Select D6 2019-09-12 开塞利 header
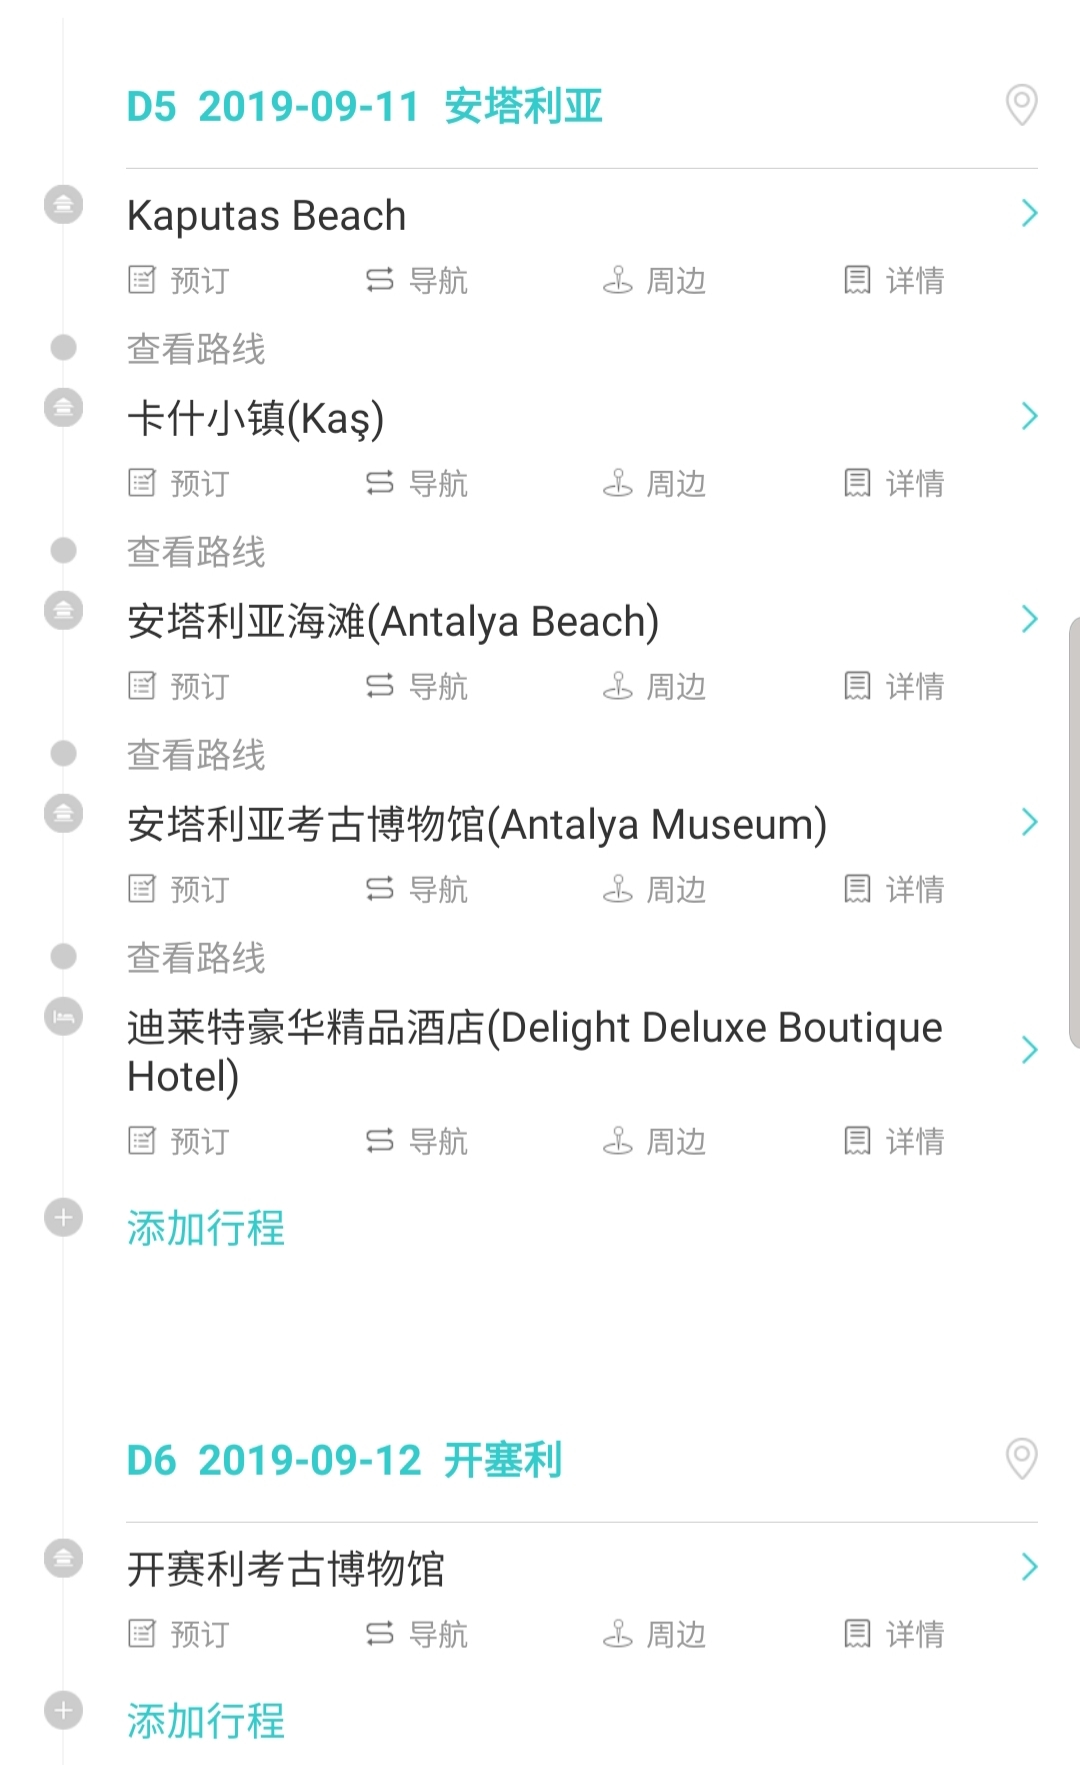1080x1765 pixels. tap(344, 1460)
